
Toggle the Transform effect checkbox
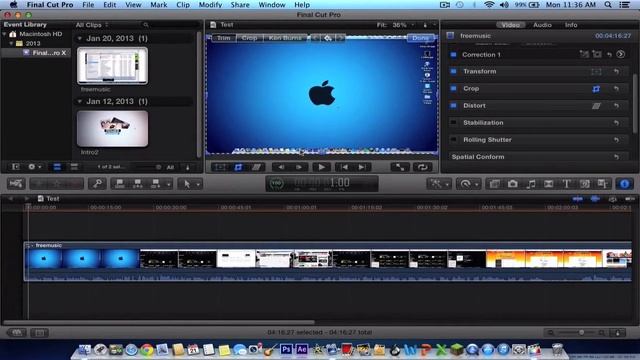pyautogui.click(x=453, y=71)
